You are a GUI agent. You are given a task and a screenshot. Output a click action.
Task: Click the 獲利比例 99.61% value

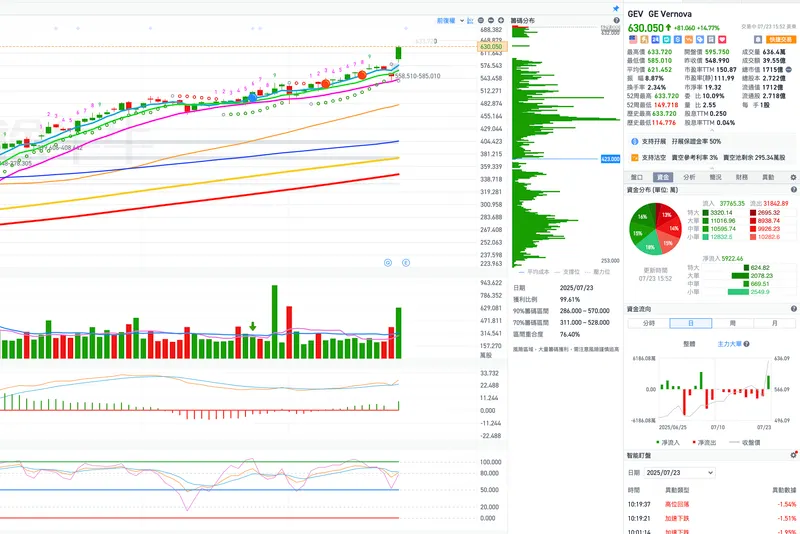tap(569, 299)
